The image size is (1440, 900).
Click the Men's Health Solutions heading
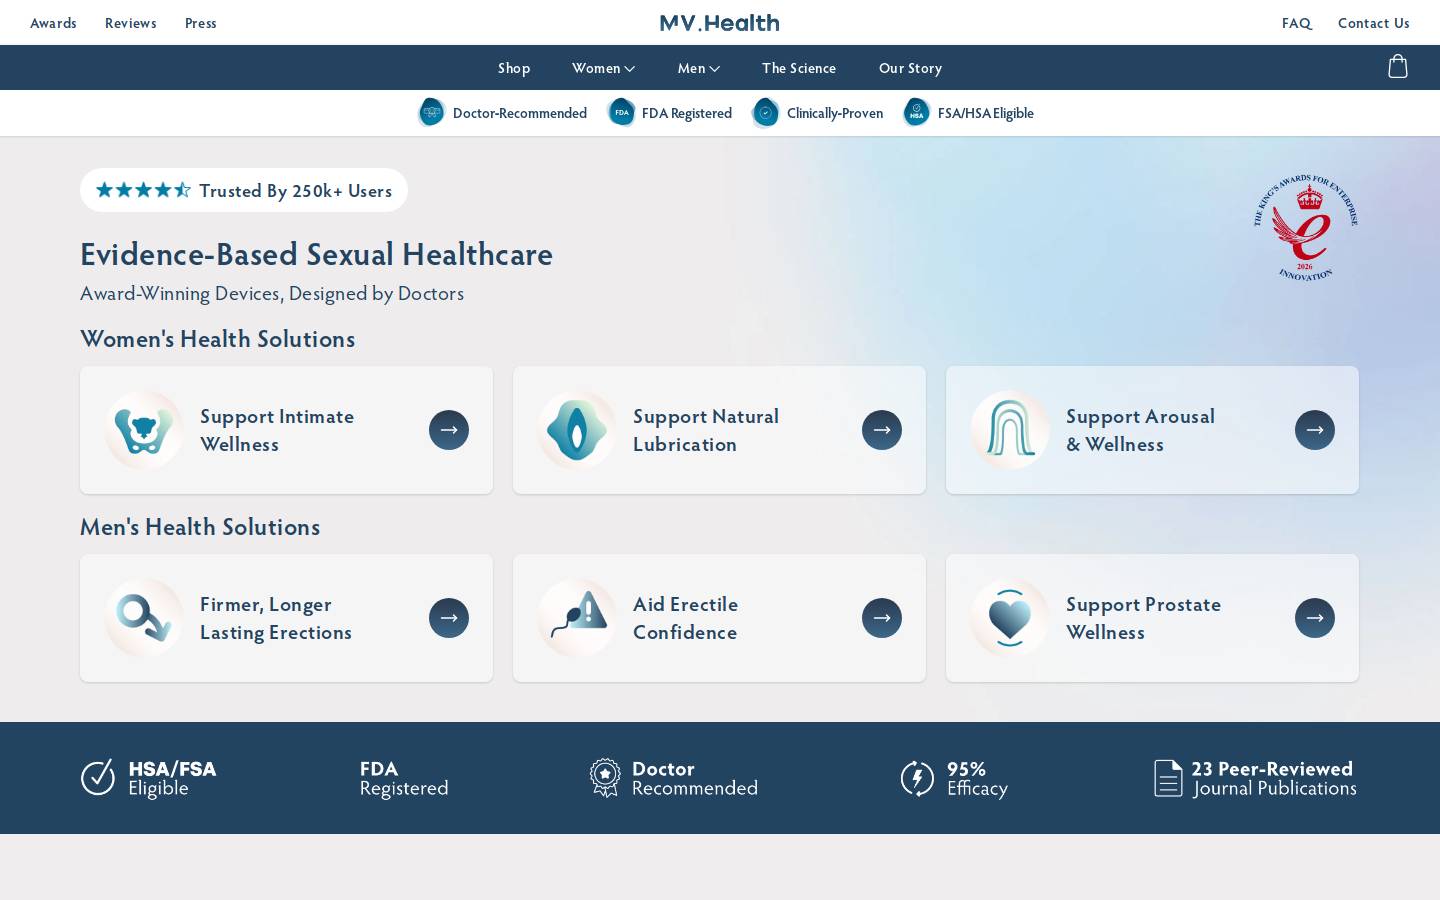click(200, 527)
